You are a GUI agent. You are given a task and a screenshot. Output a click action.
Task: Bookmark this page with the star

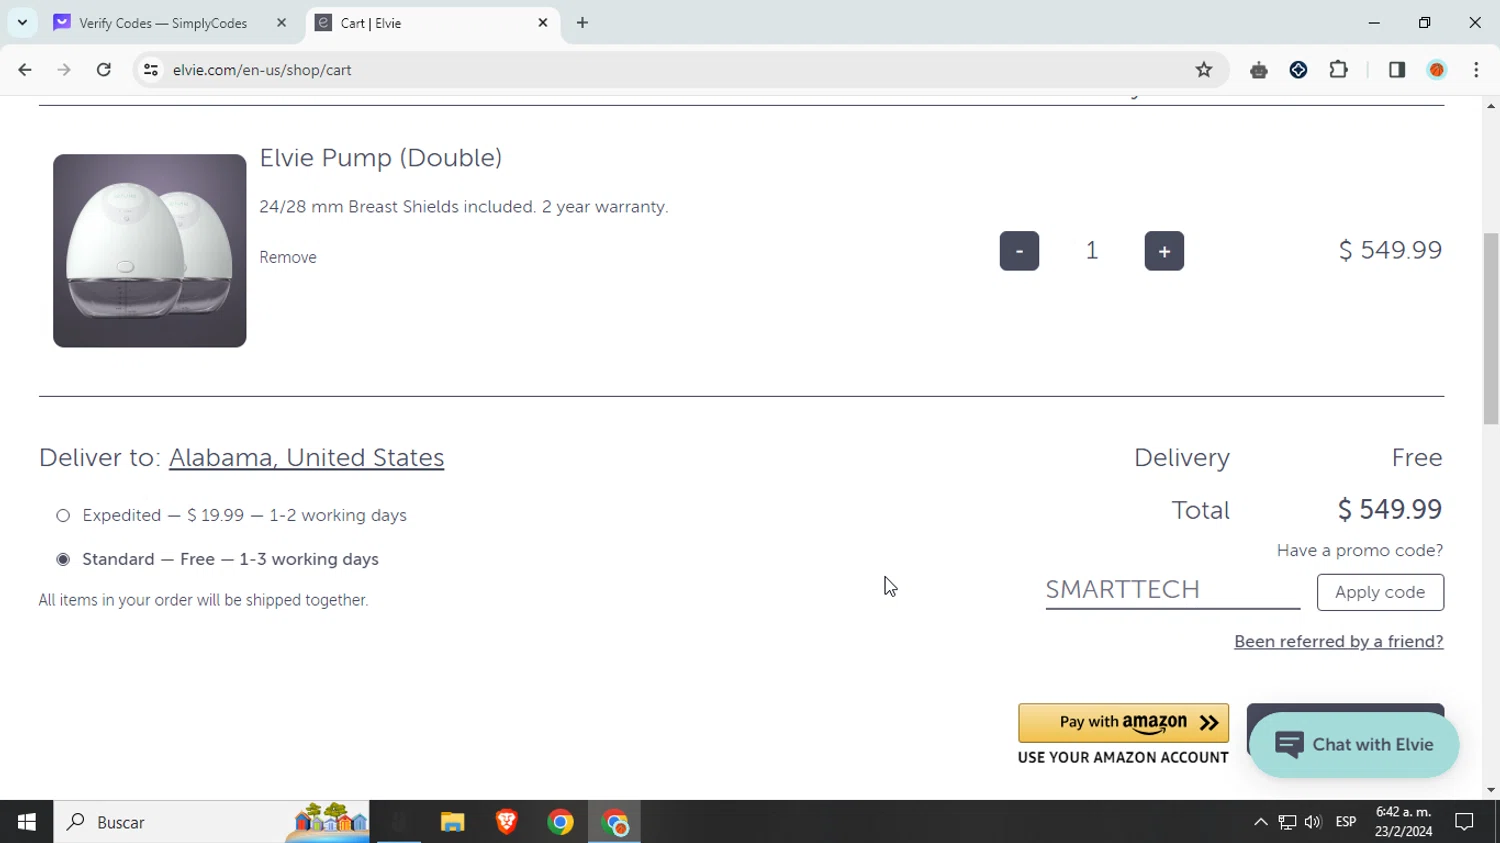point(1204,70)
